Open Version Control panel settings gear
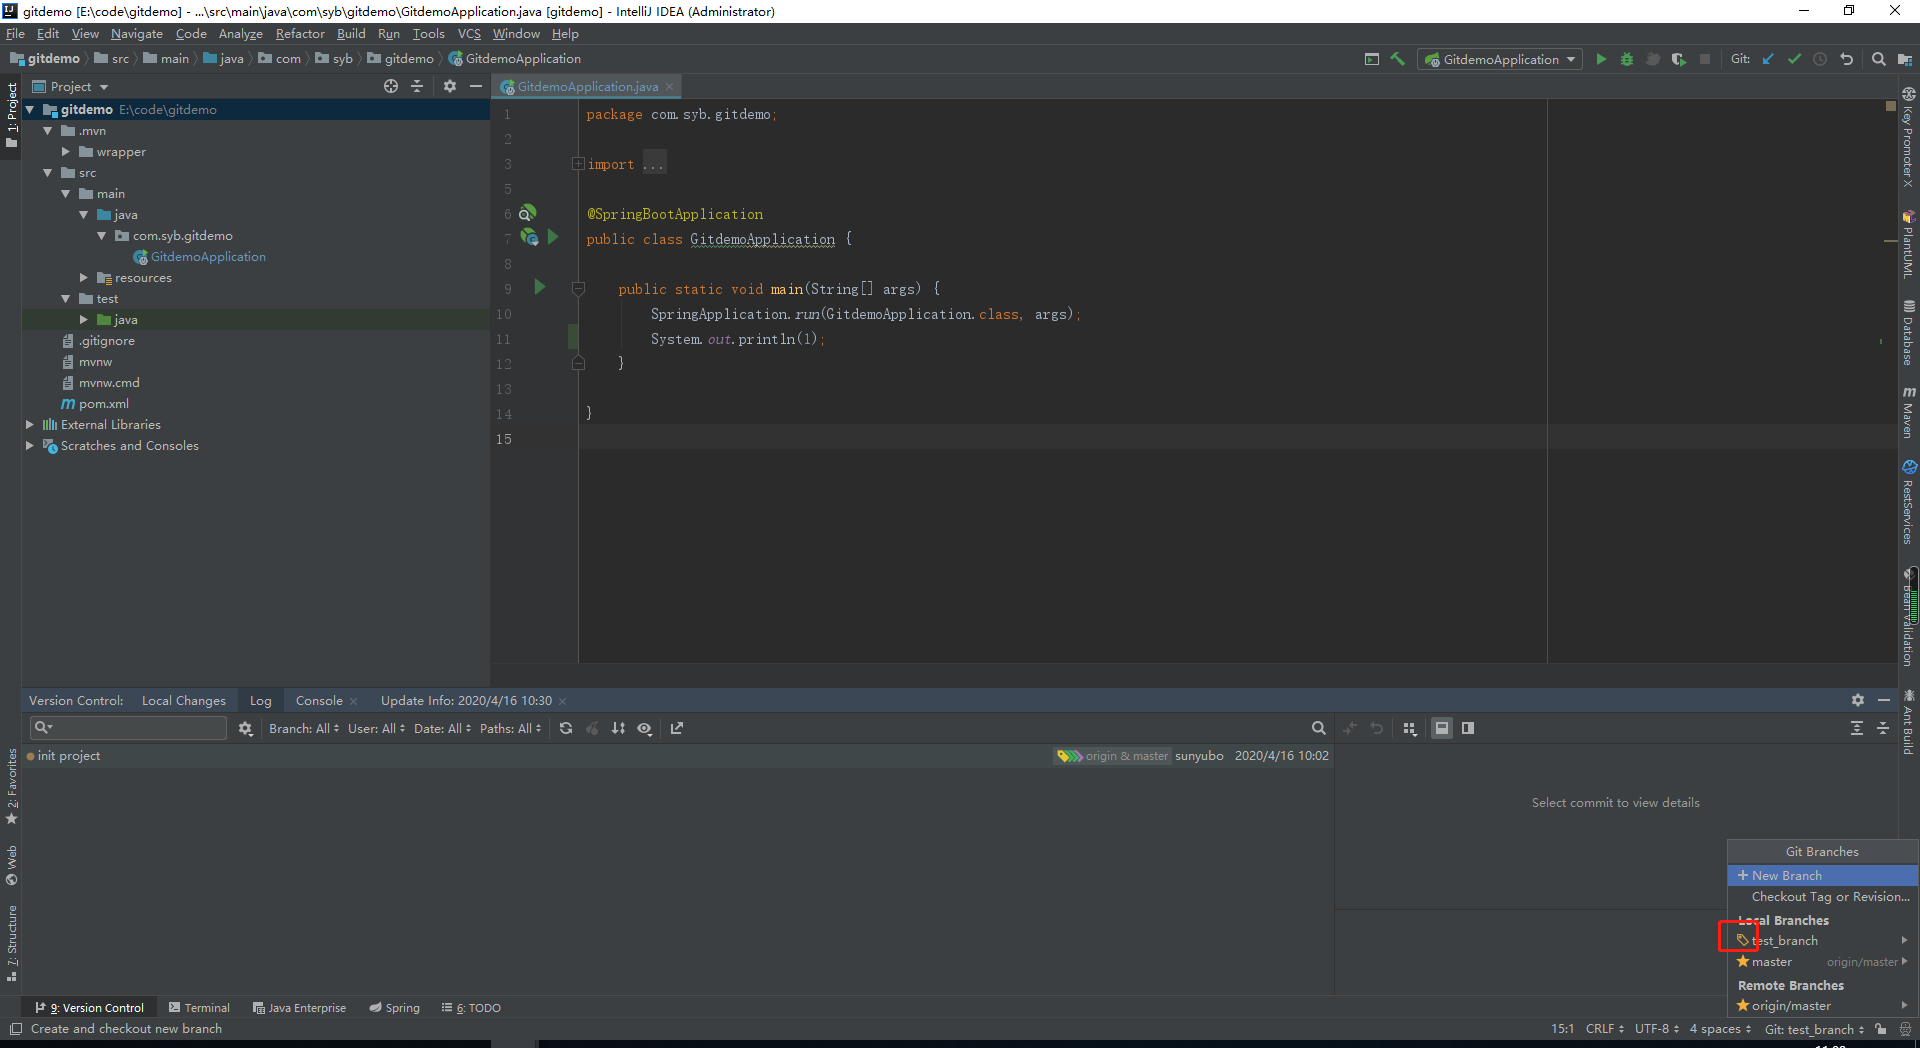The image size is (1920, 1048). point(1858,700)
